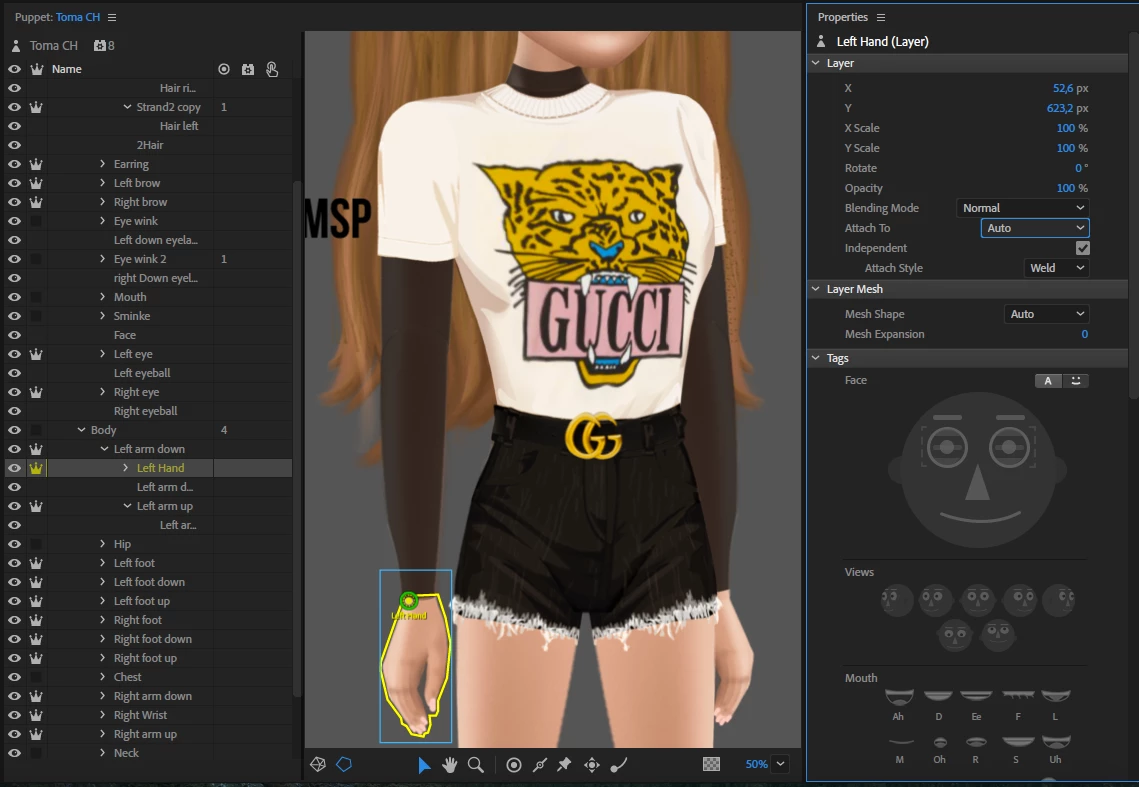Select the right profile head view tag
This screenshot has width=1139, height=787.
(x=1058, y=600)
